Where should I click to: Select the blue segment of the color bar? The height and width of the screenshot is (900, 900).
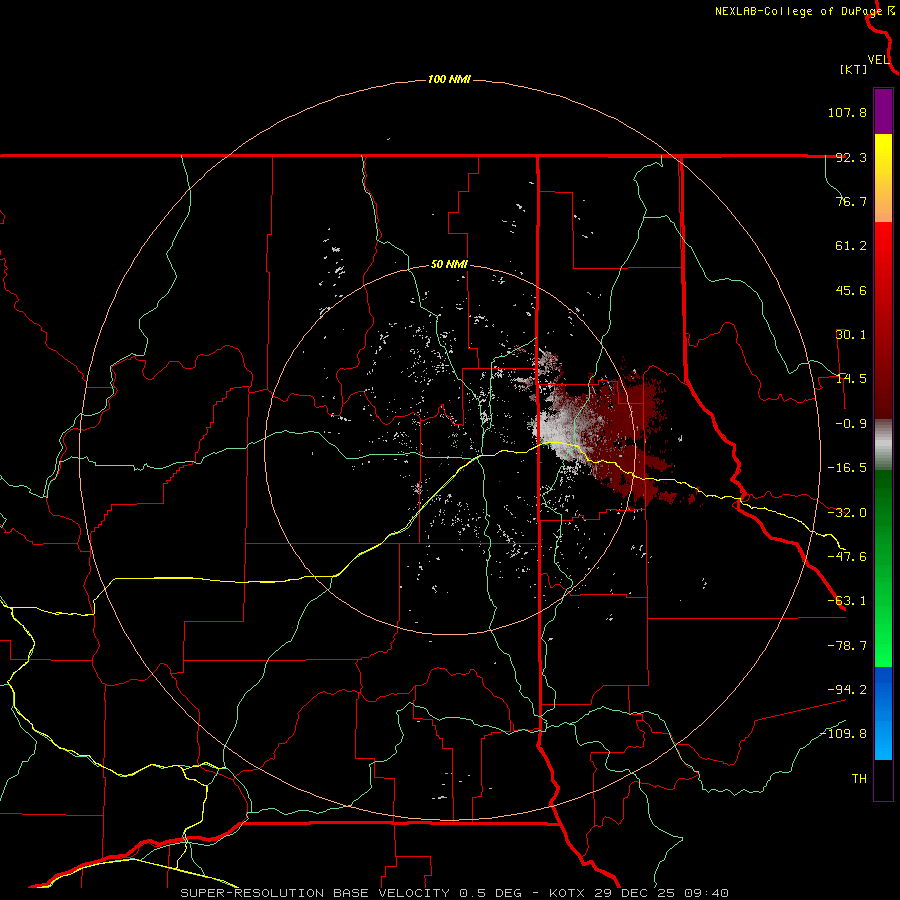point(883,713)
